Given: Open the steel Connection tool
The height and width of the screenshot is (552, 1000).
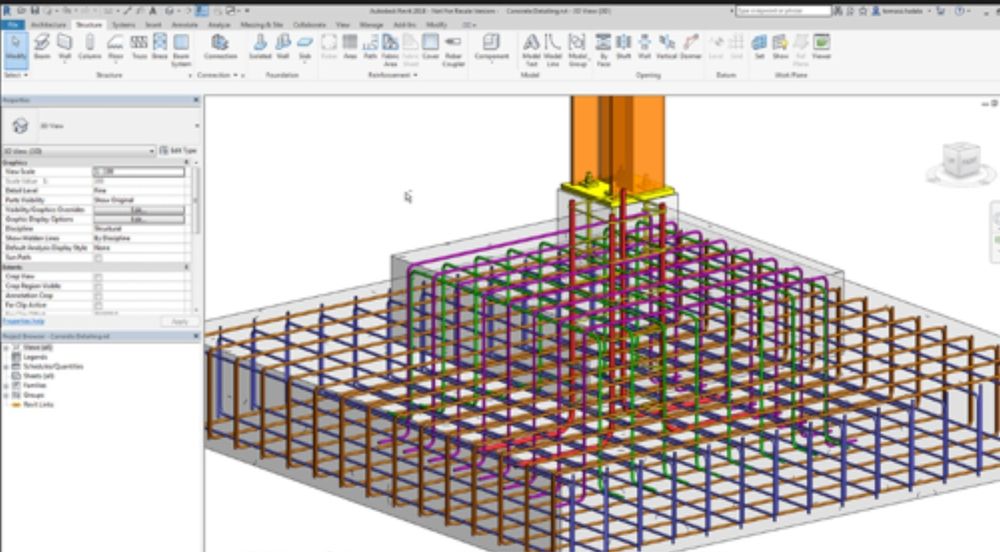Looking at the screenshot, I should tap(221, 48).
